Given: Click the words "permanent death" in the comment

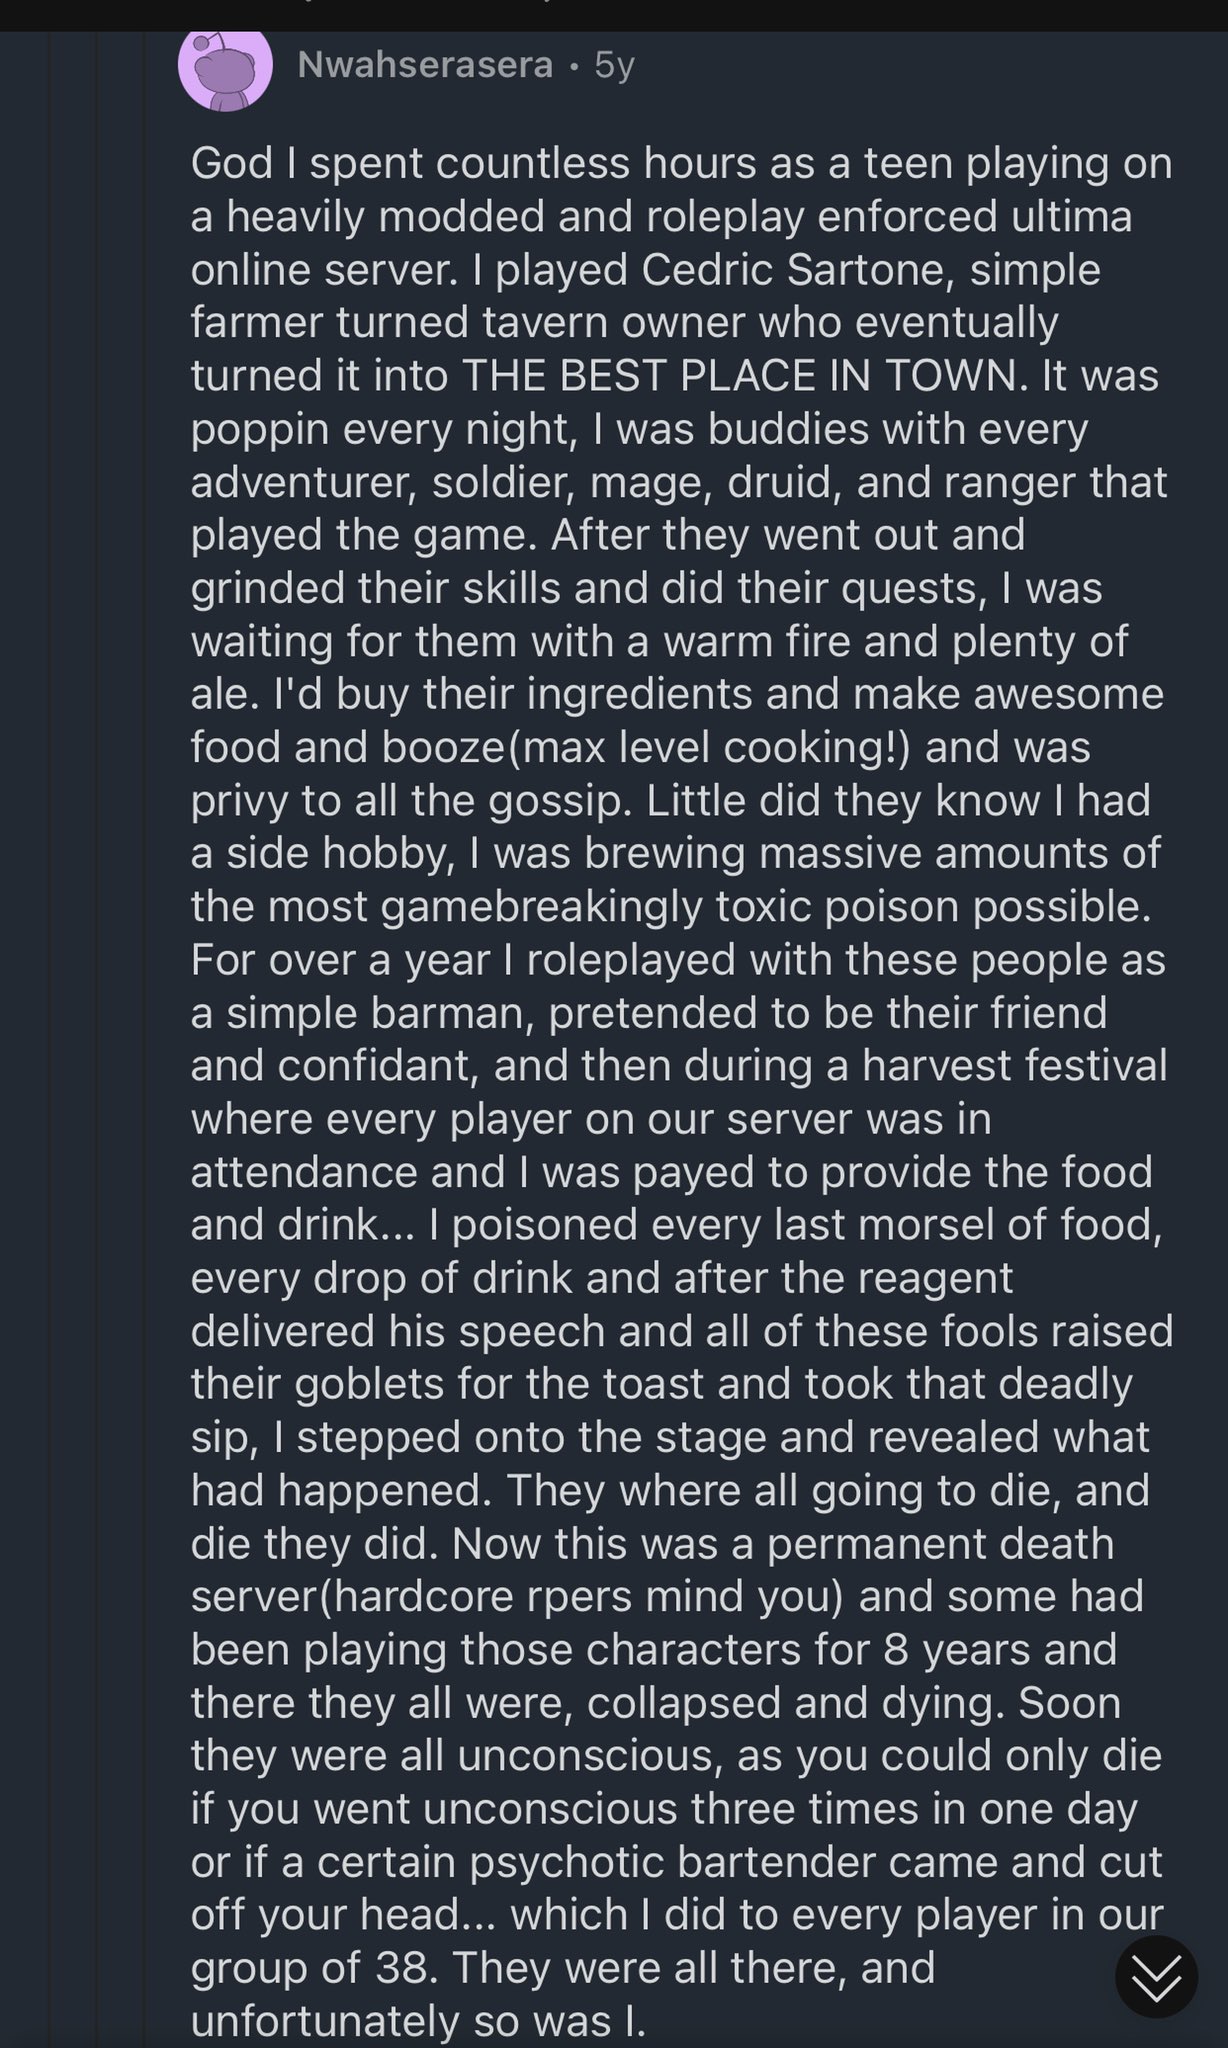Looking at the screenshot, I should pyautogui.click(x=940, y=1543).
